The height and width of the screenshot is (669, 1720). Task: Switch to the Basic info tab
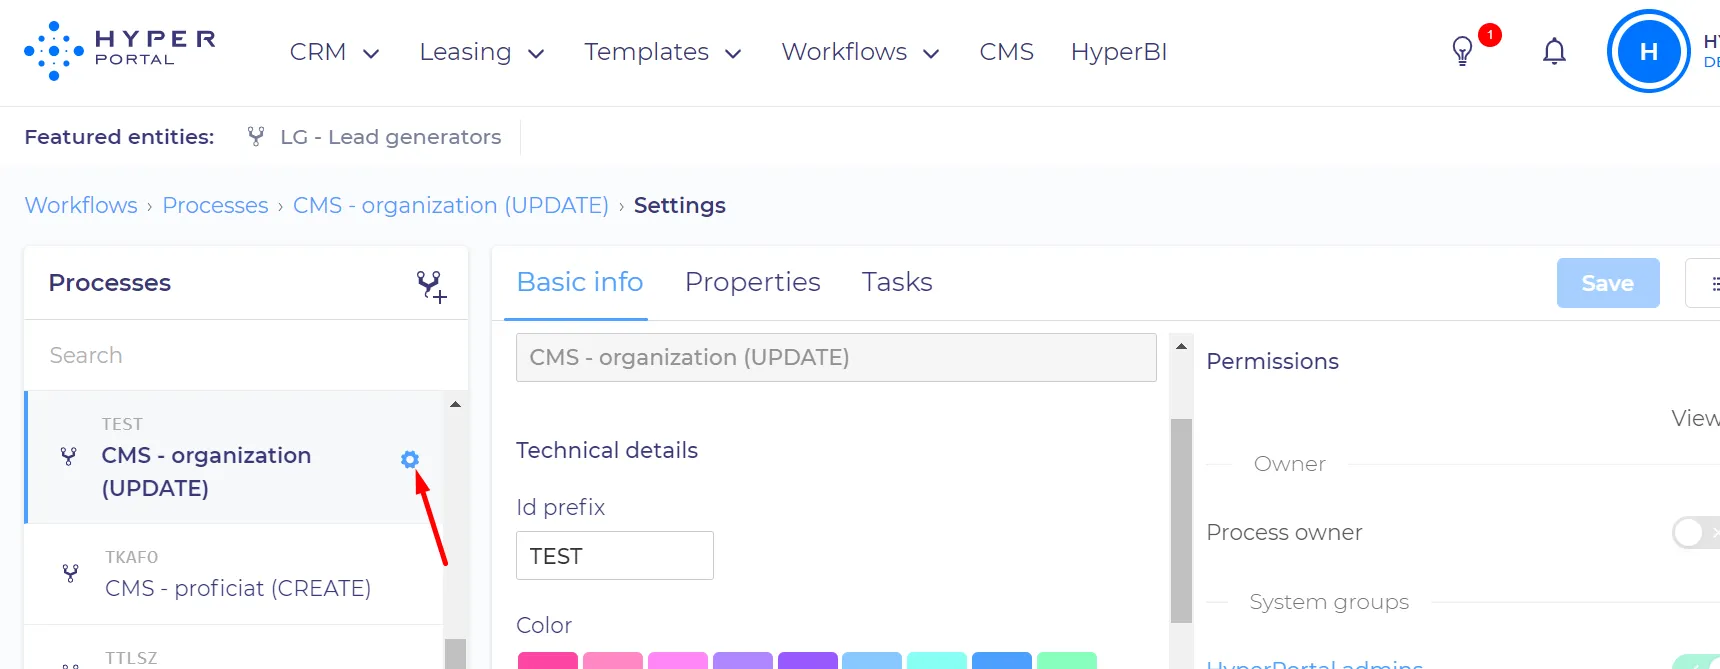[x=580, y=282]
